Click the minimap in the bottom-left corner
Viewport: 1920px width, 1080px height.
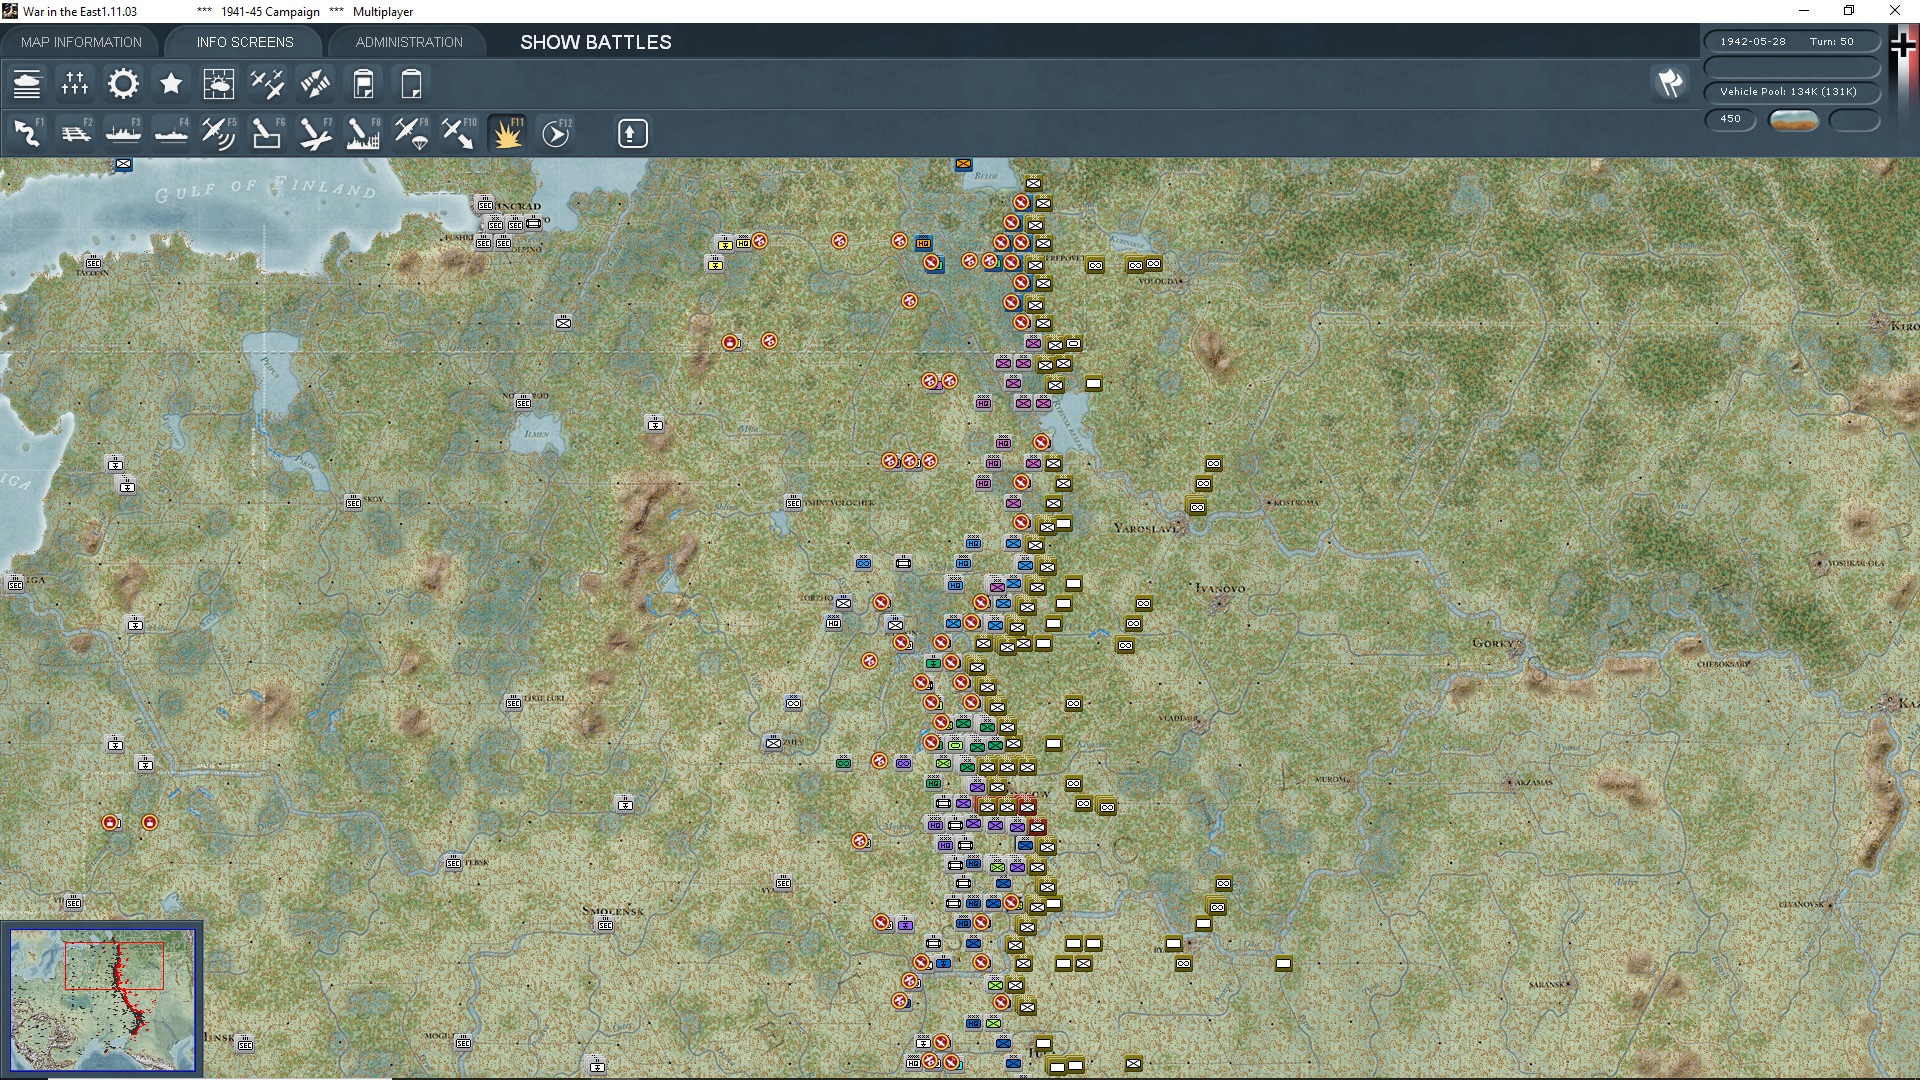point(102,999)
